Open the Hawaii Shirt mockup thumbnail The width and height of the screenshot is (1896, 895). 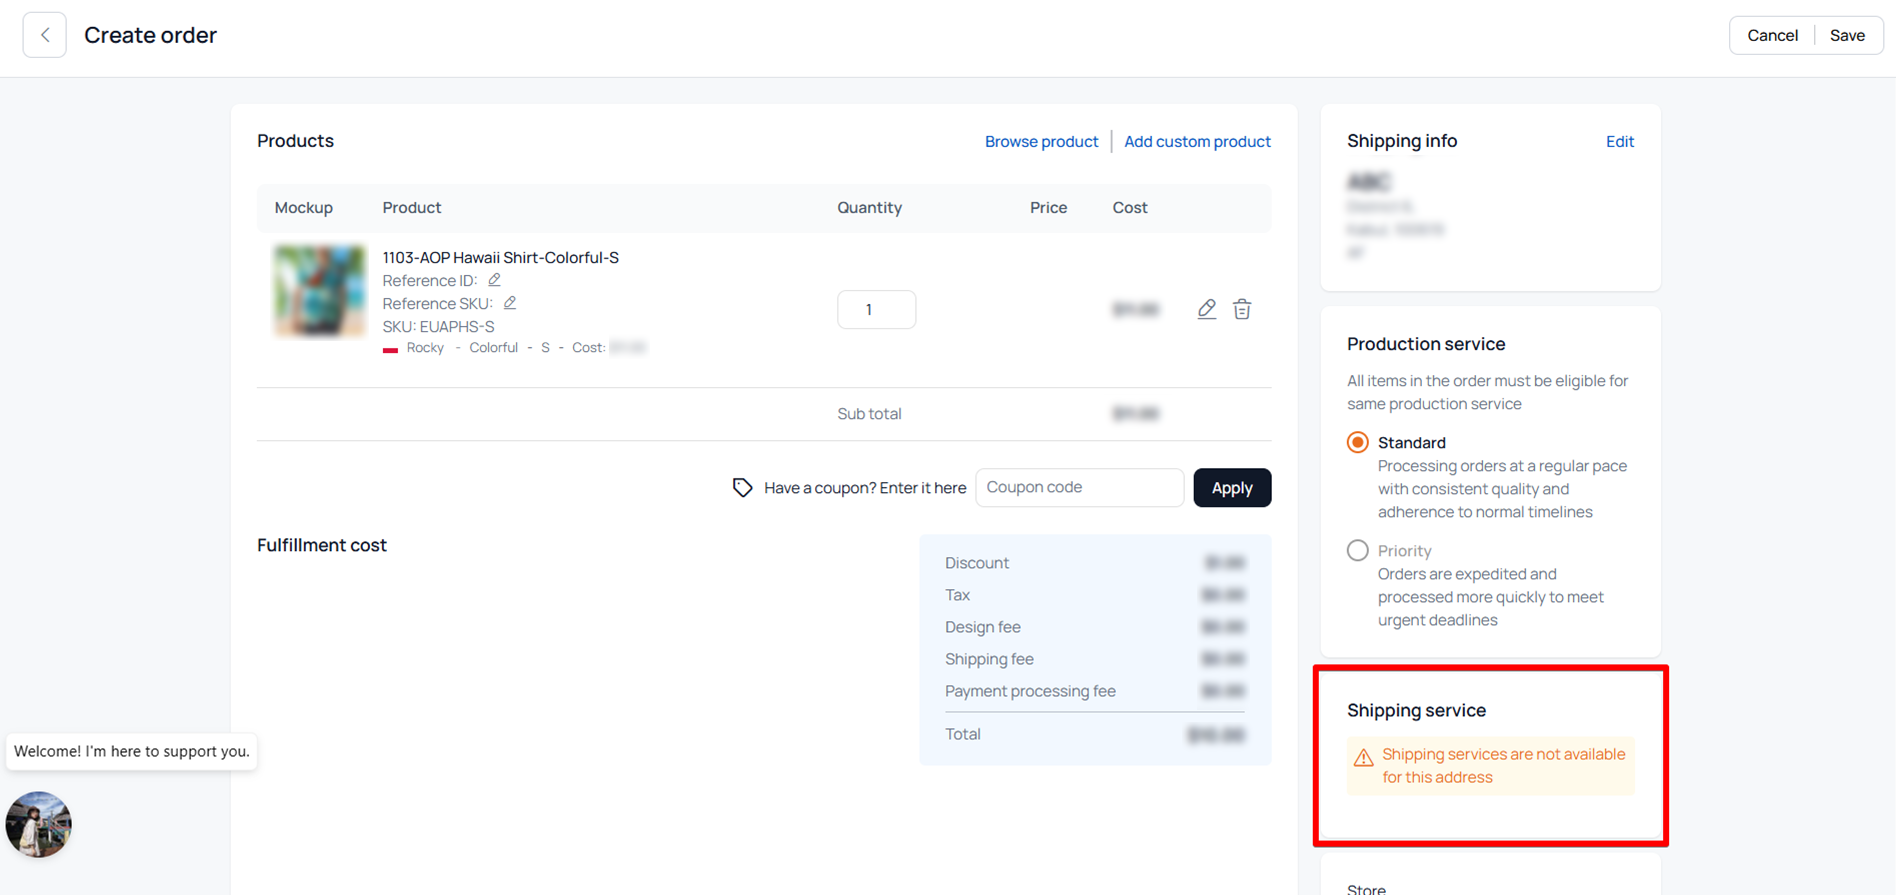pyautogui.click(x=320, y=291)
